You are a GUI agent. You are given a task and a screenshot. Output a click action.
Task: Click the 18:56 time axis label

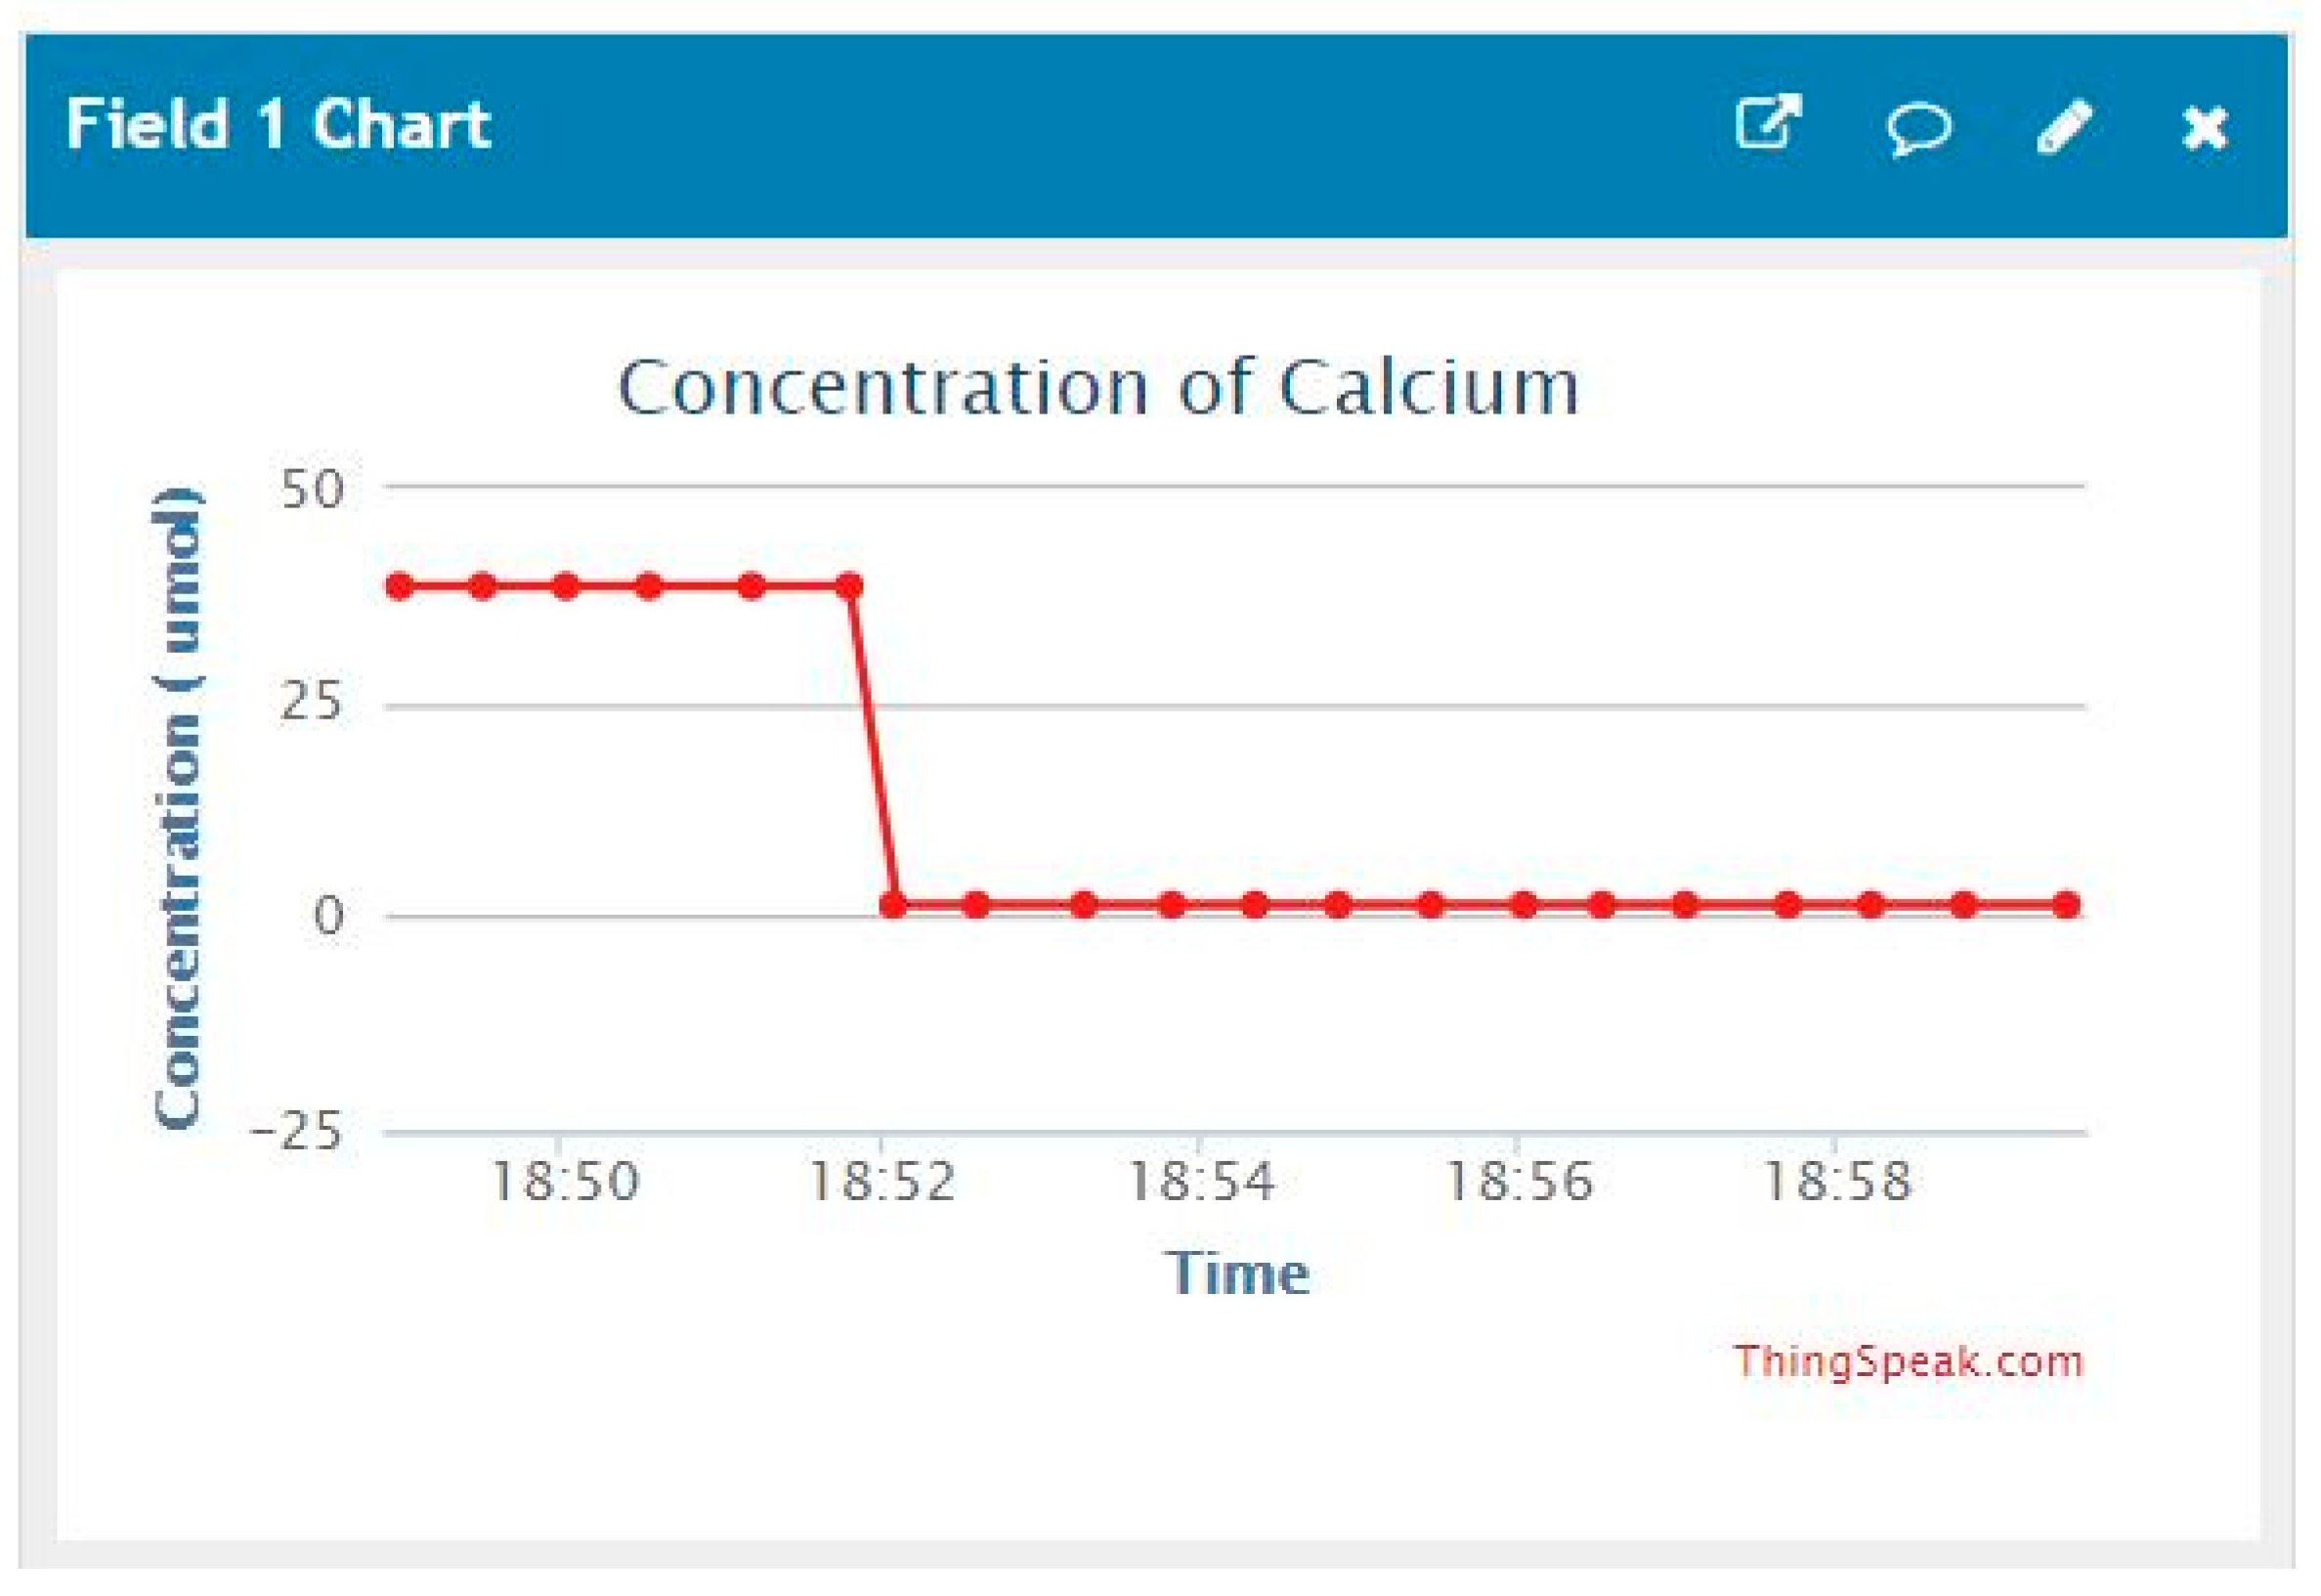point(1519,1182)
